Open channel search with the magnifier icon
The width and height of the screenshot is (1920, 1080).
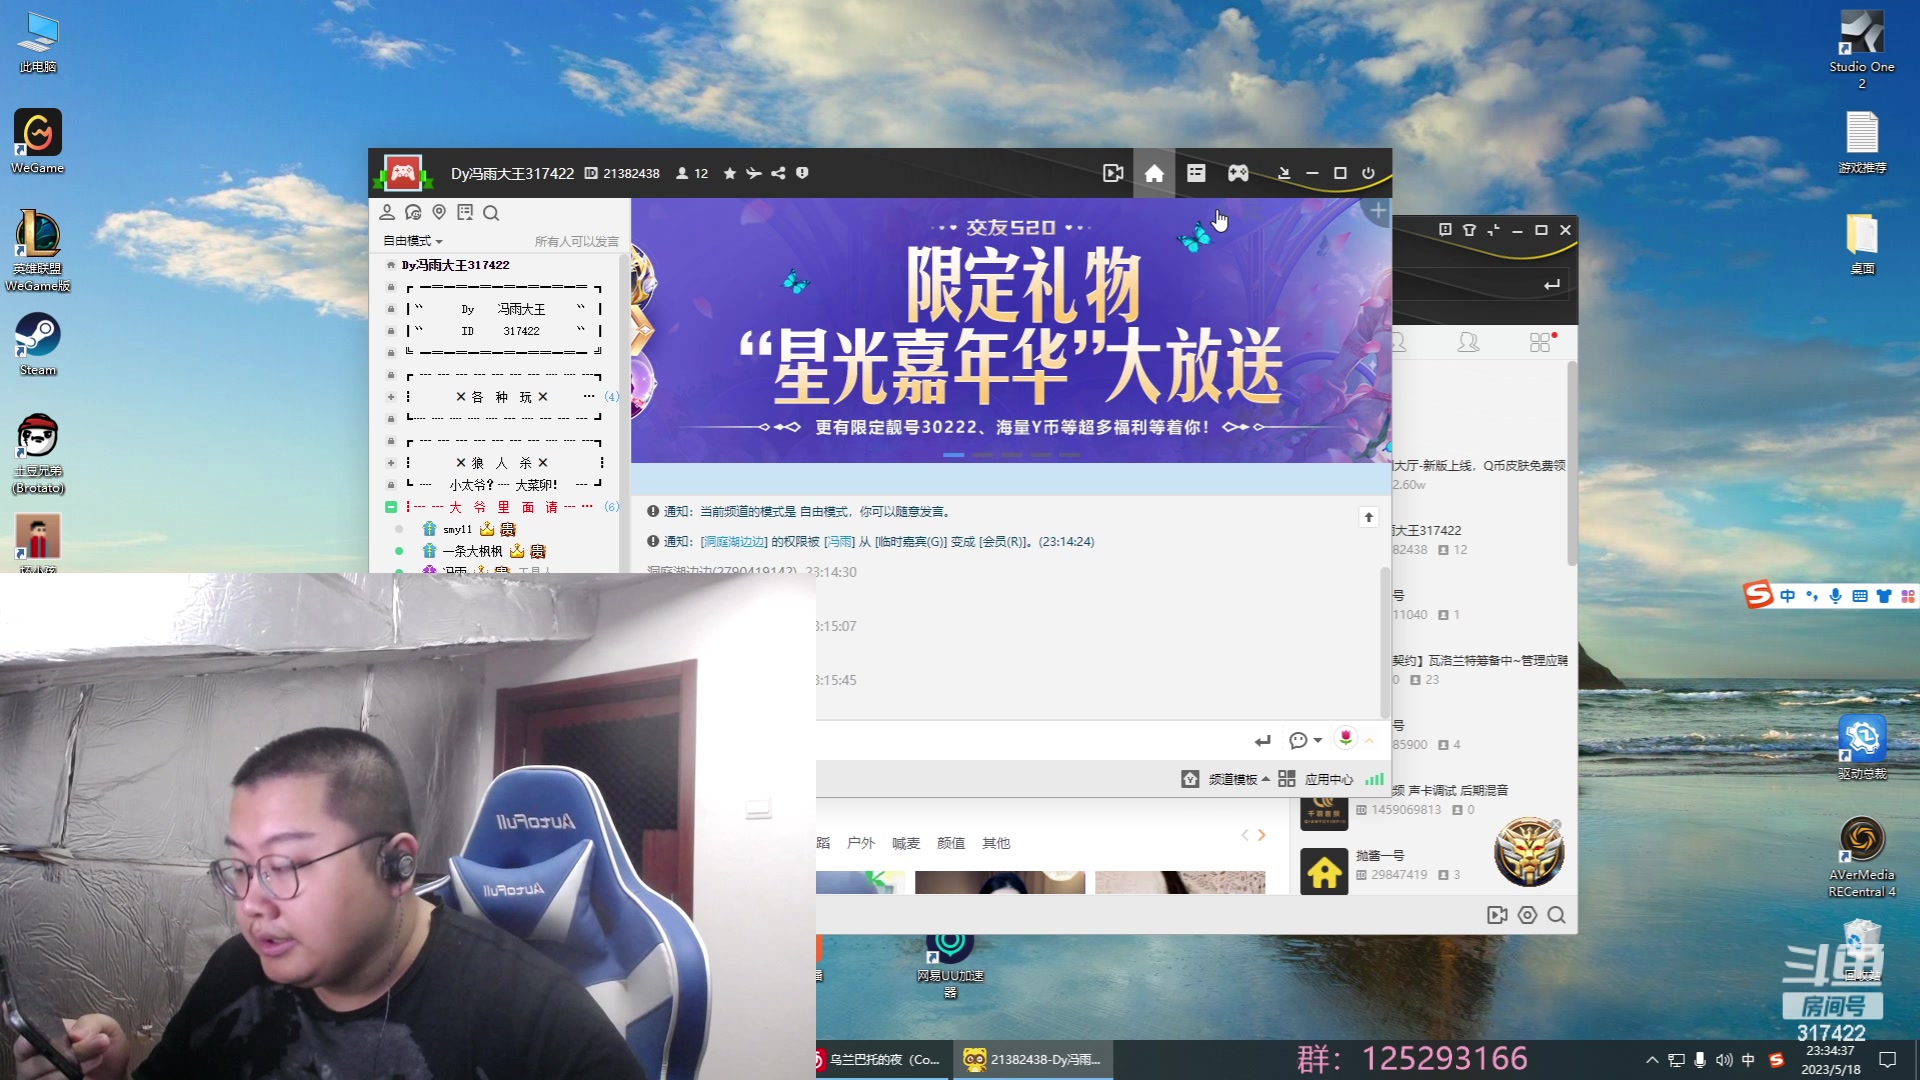(x=491, y=212)
